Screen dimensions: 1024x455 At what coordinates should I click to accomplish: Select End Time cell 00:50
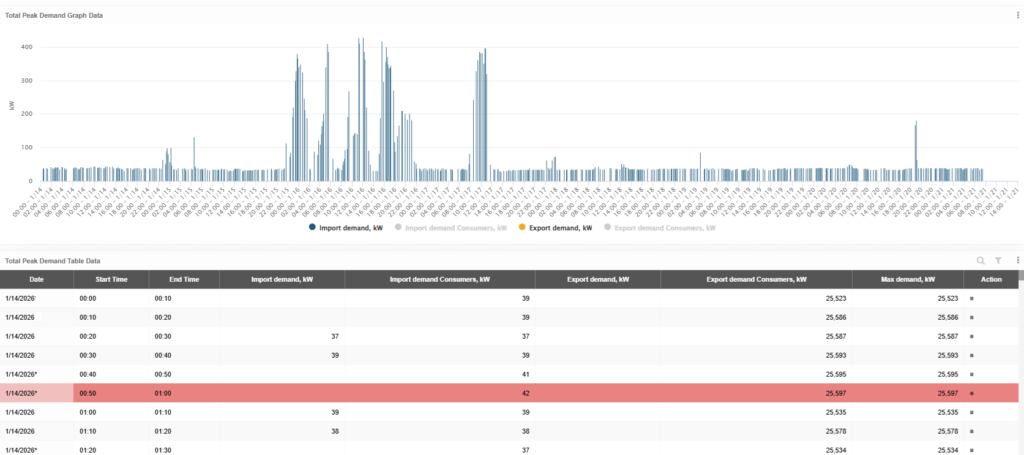click(184, 375)
